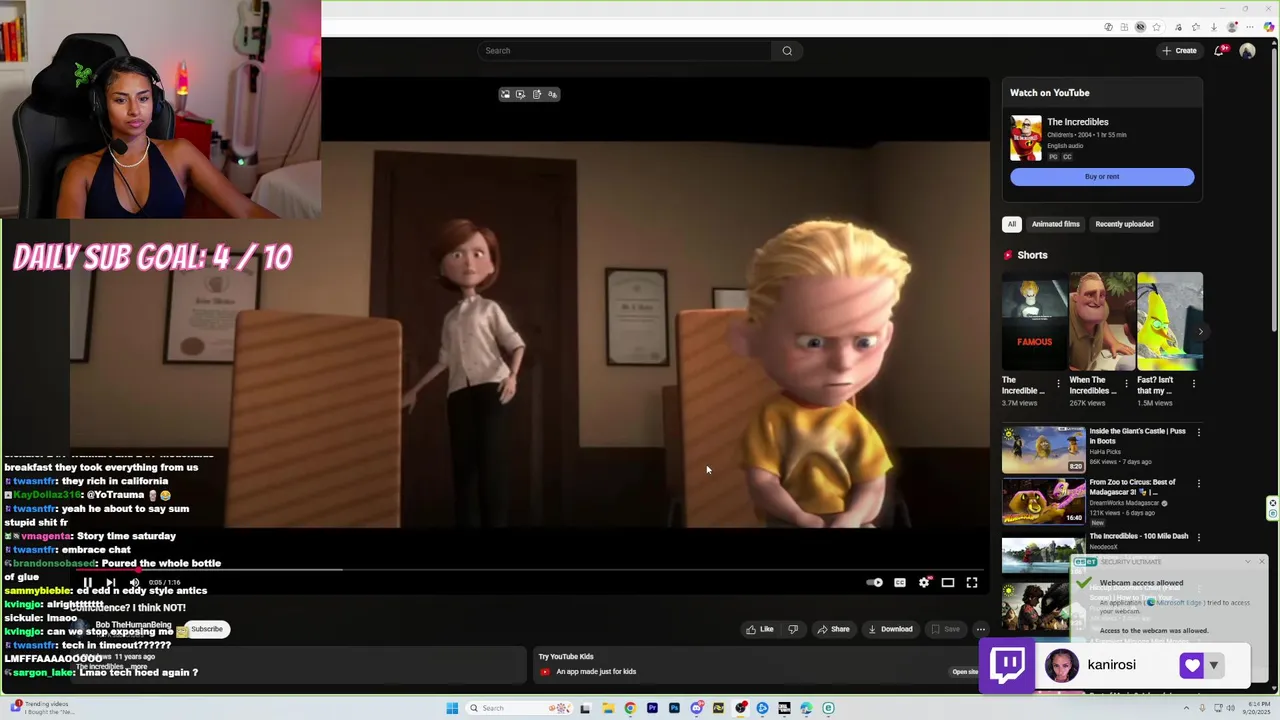Like the video
Image resolution: width=1280 pixels, height=720 pixels.
[760, 629]
